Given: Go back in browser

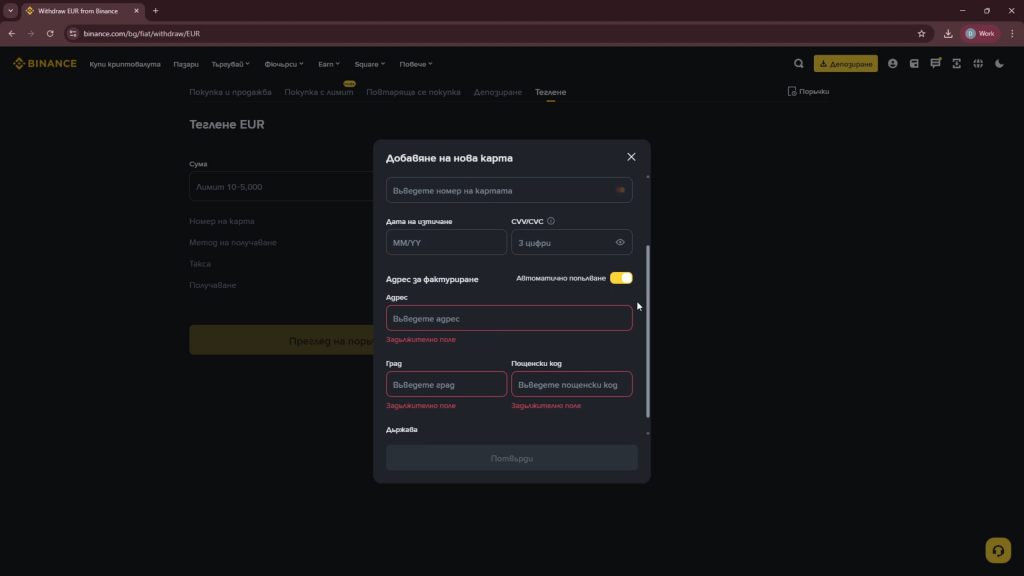Looking at the screenshot, I should (x=12, y=33).
